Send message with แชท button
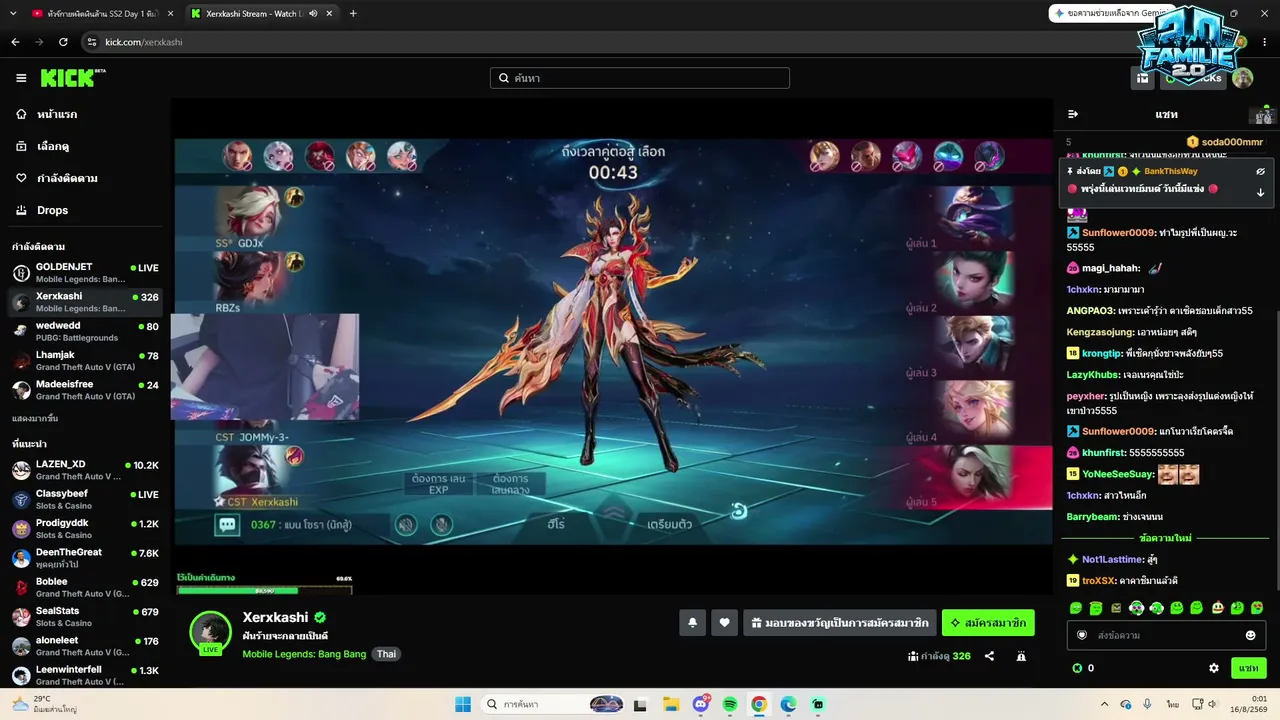Viewport: 1280px width, 720px height. click(x=1248, y=668)
